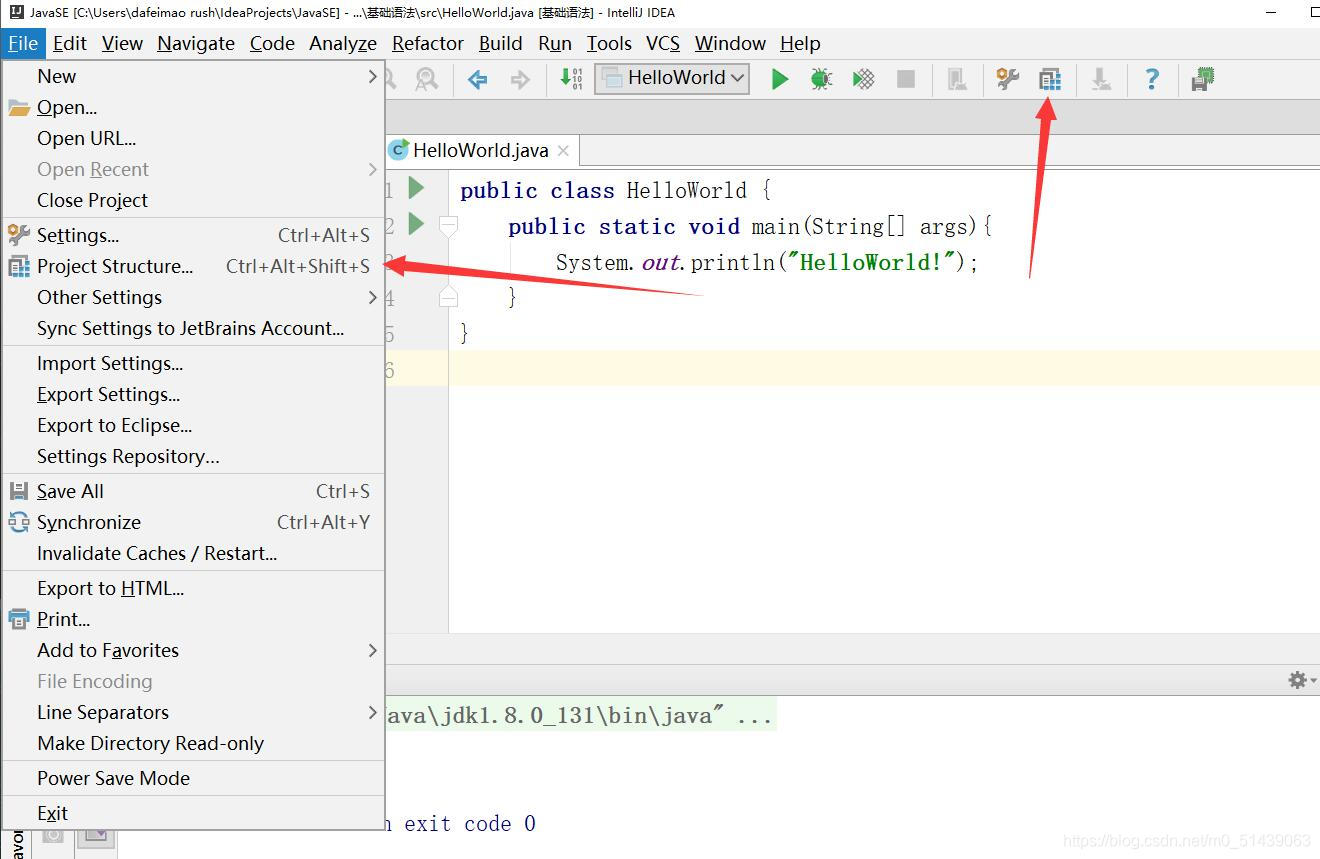Click the Debug bug icon
The height and width of the screenshot is (859, 1320).
[x=821, y=79]
